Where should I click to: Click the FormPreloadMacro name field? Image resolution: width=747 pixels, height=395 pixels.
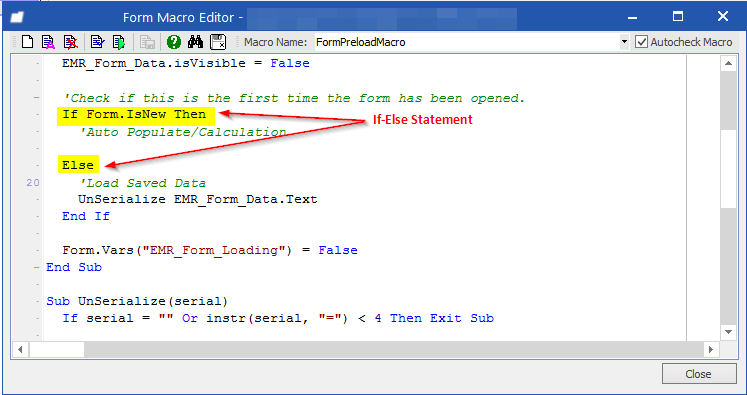coord(466,42)
